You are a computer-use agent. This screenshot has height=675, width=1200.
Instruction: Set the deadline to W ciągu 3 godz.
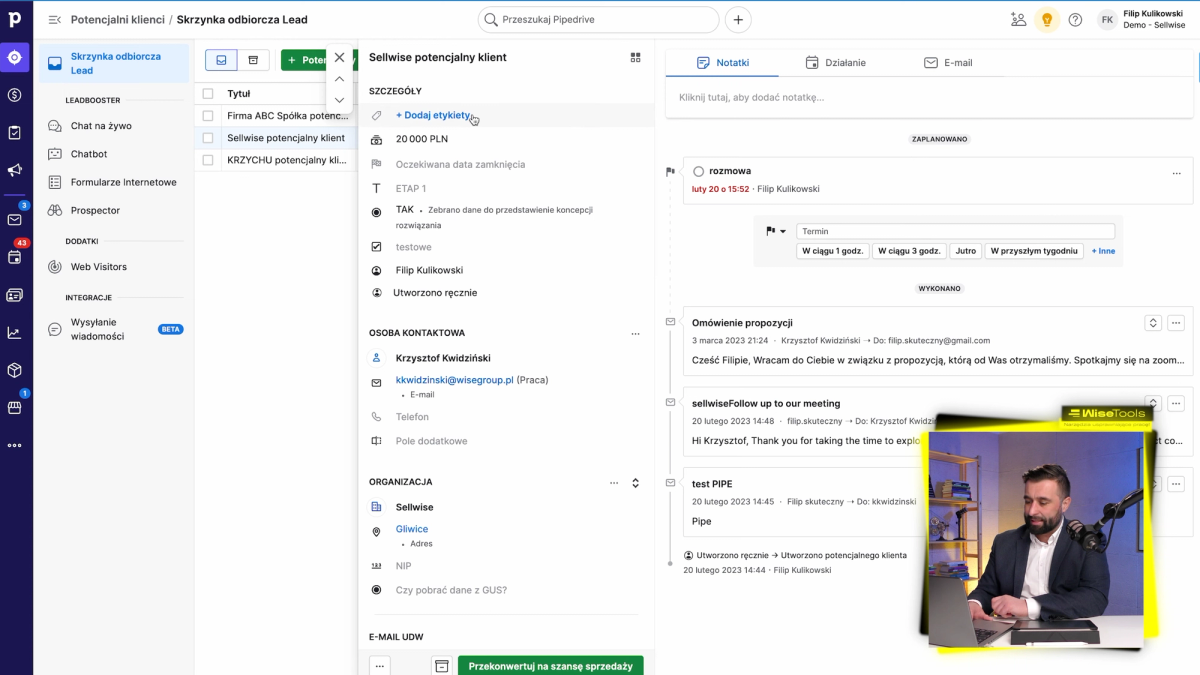[x=908, y=251]
